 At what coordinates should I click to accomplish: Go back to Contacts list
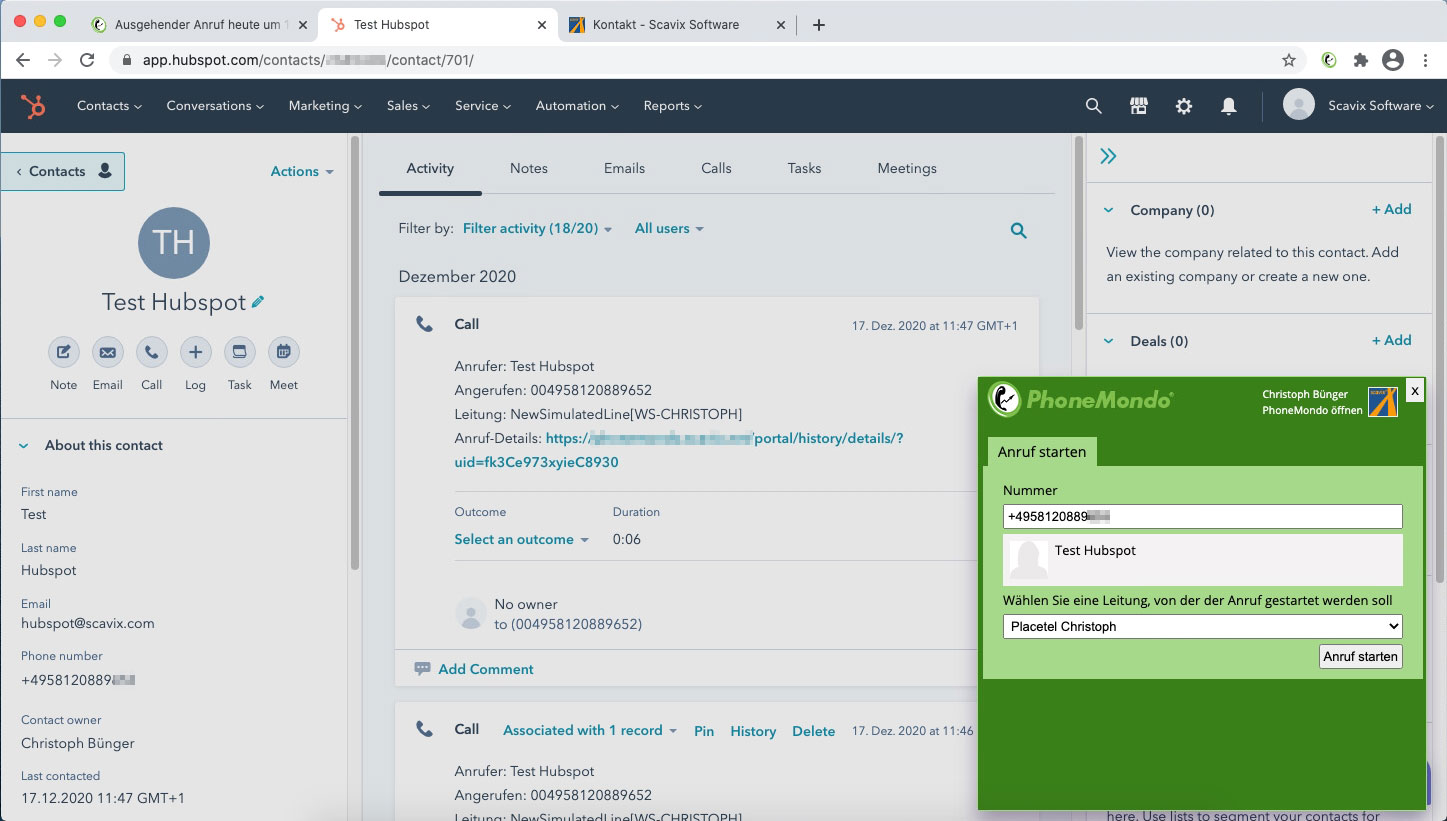62,172
